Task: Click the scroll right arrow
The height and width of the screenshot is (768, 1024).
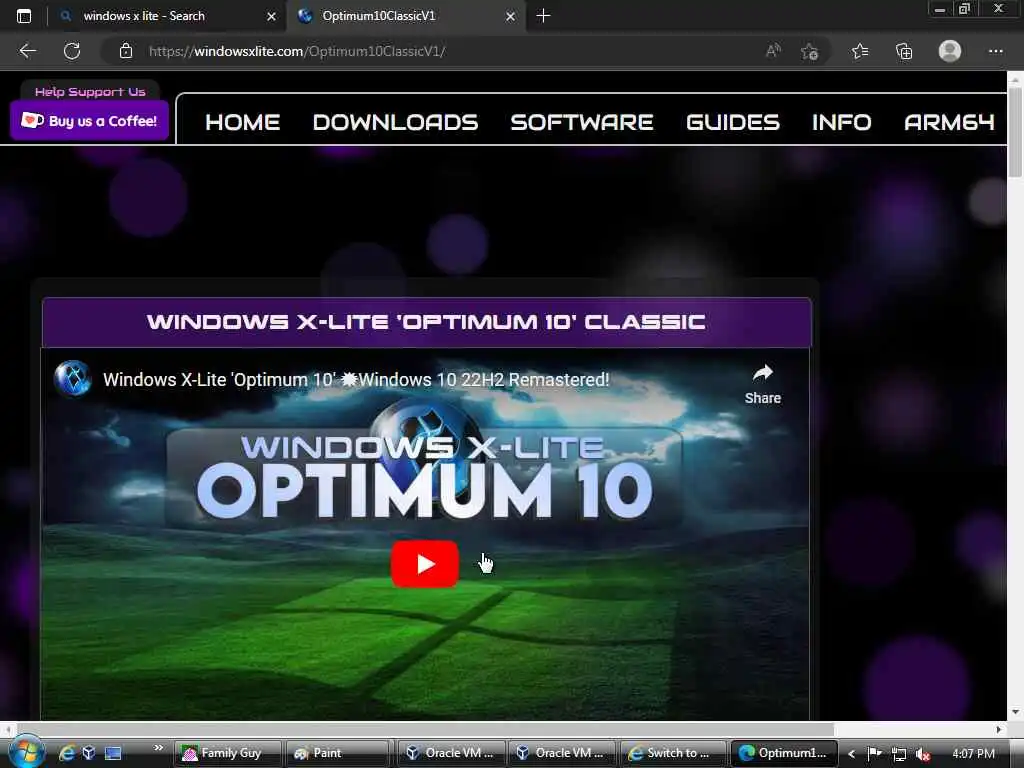Action: click(999, 729)
